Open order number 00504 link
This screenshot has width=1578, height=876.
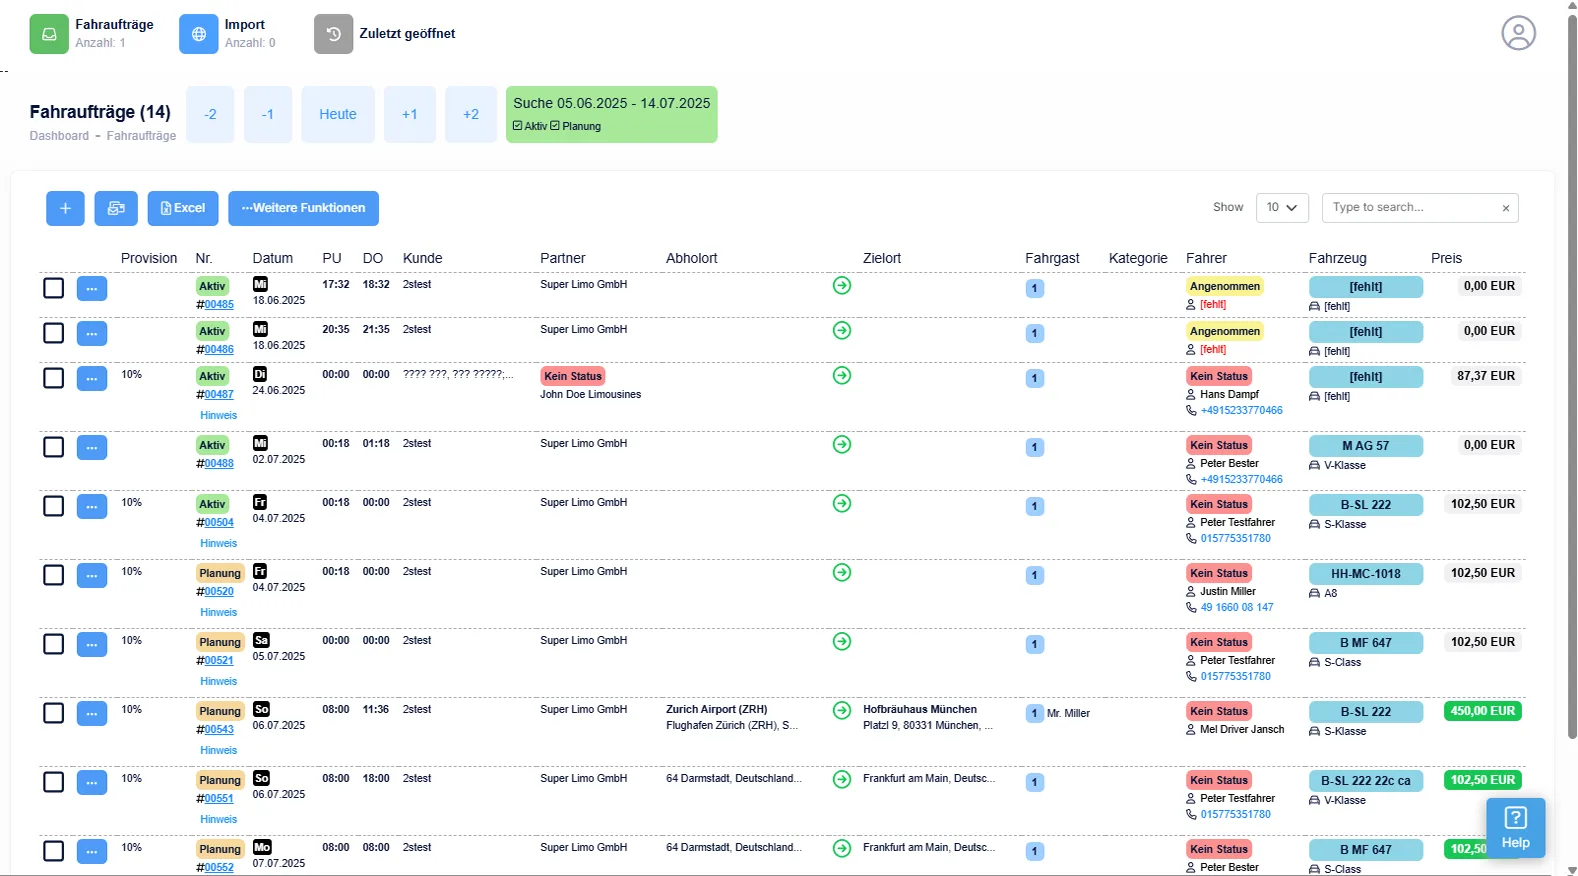click(219, 522)
